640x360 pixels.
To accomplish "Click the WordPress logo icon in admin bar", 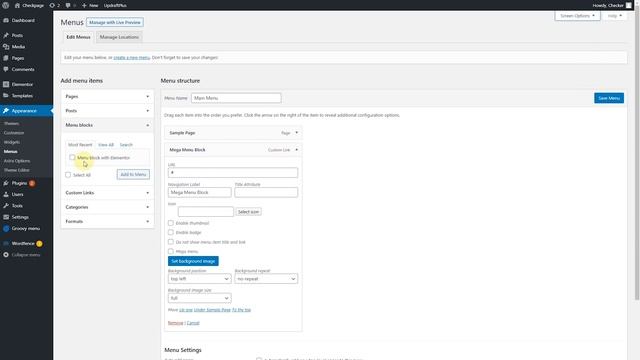I will [6, 5].
